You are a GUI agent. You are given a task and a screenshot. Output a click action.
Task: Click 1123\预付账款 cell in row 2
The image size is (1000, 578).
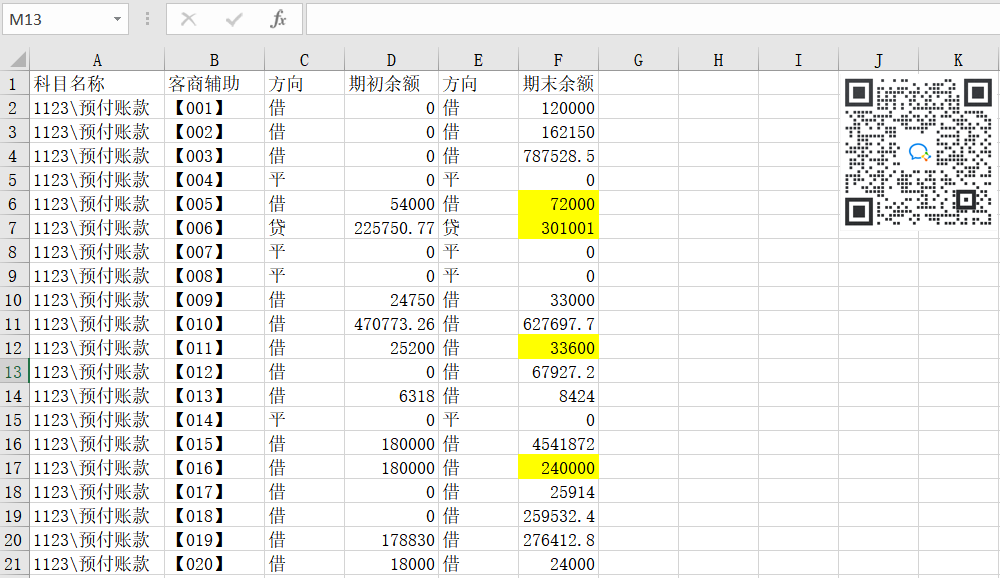pos(97,108)
